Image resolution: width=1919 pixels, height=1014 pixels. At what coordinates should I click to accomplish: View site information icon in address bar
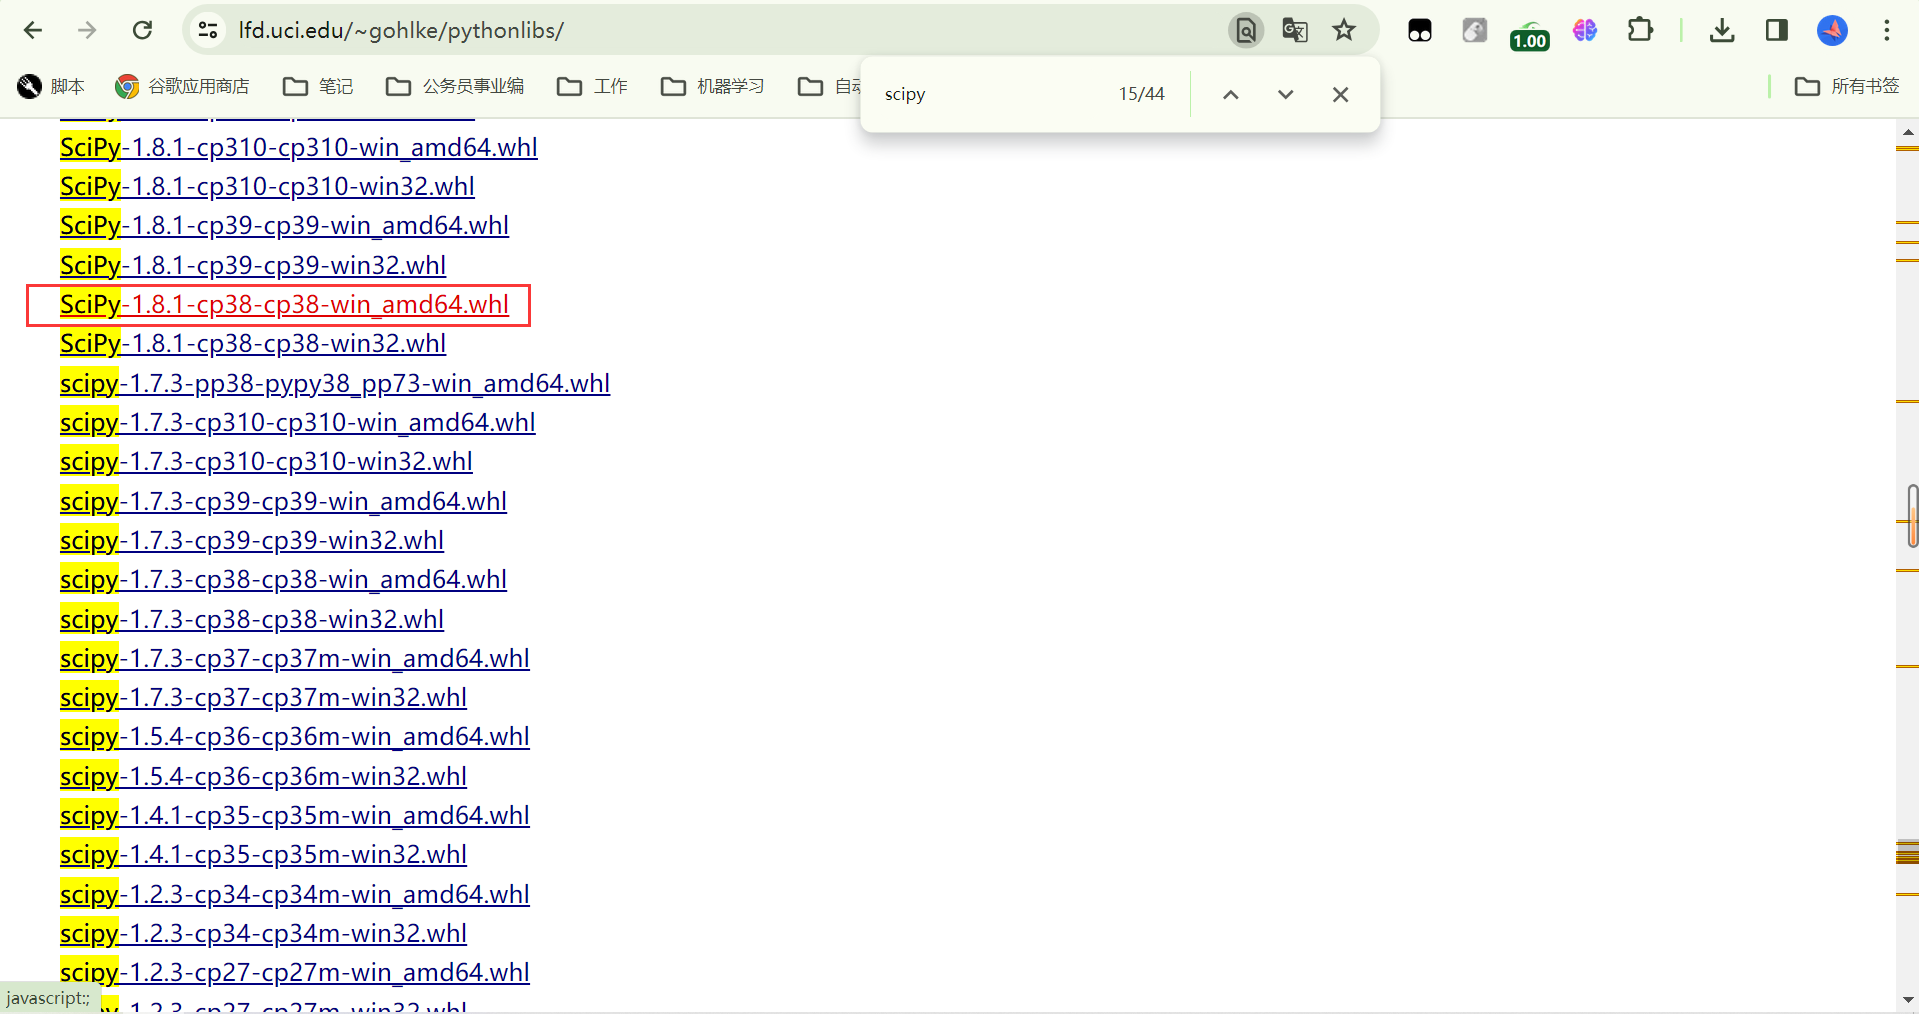(208, 30)
